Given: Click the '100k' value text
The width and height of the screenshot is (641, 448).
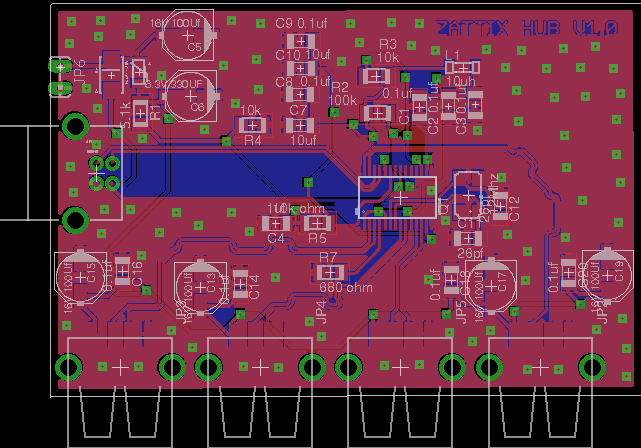Looking at the screenshot, I should (343, 100).
